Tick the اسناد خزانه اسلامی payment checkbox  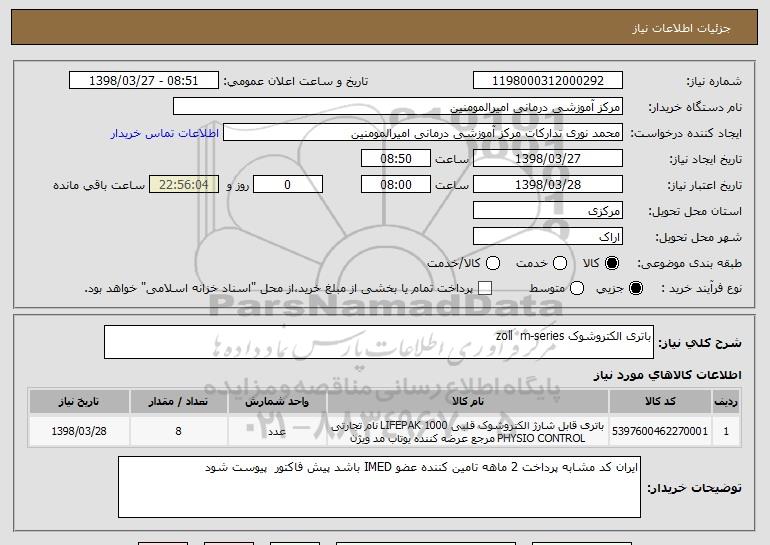[x=485, y=288]
